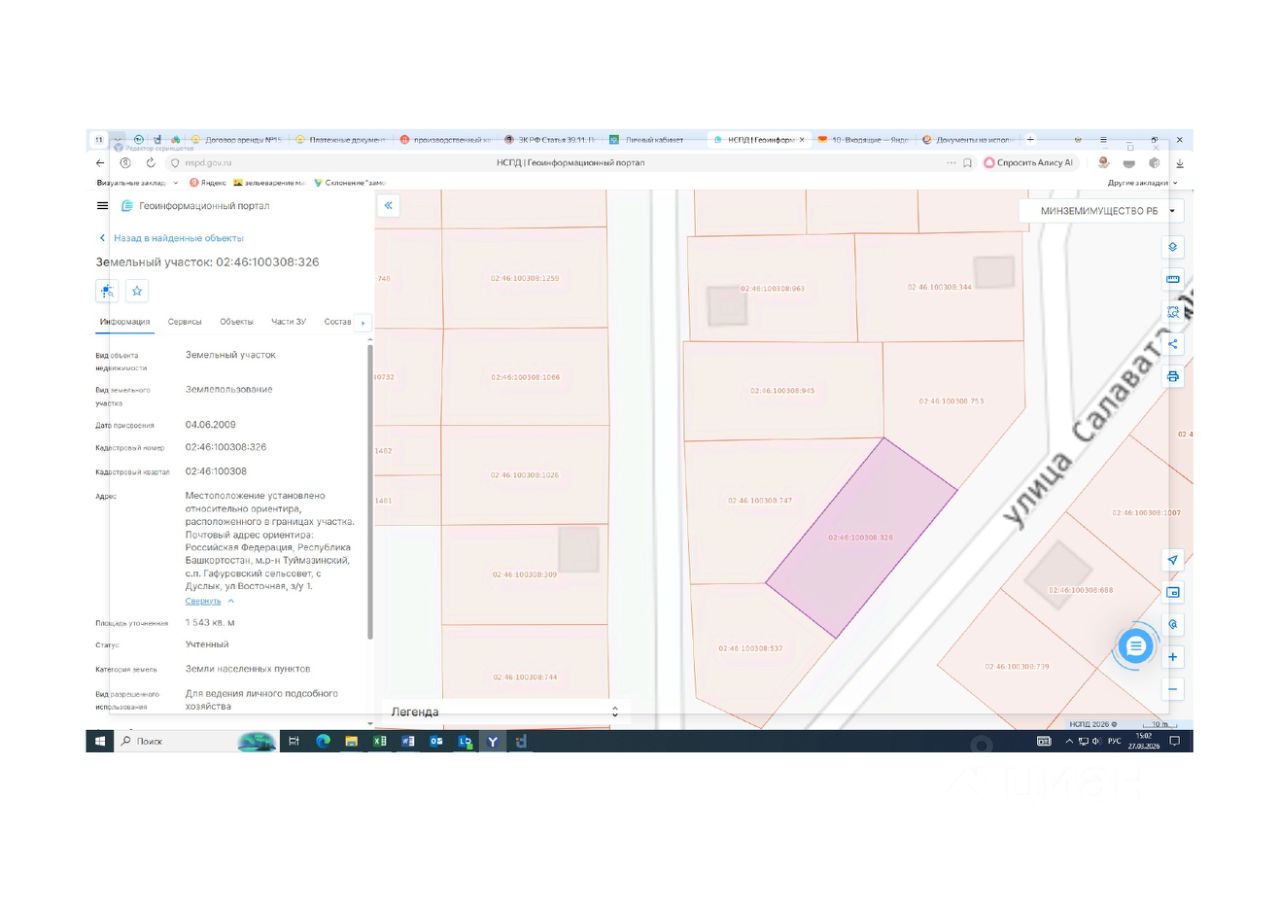The height and width of the screenshot is (905, 1280).
Task: Click the status value Учтенный
Action: [207, 645]
